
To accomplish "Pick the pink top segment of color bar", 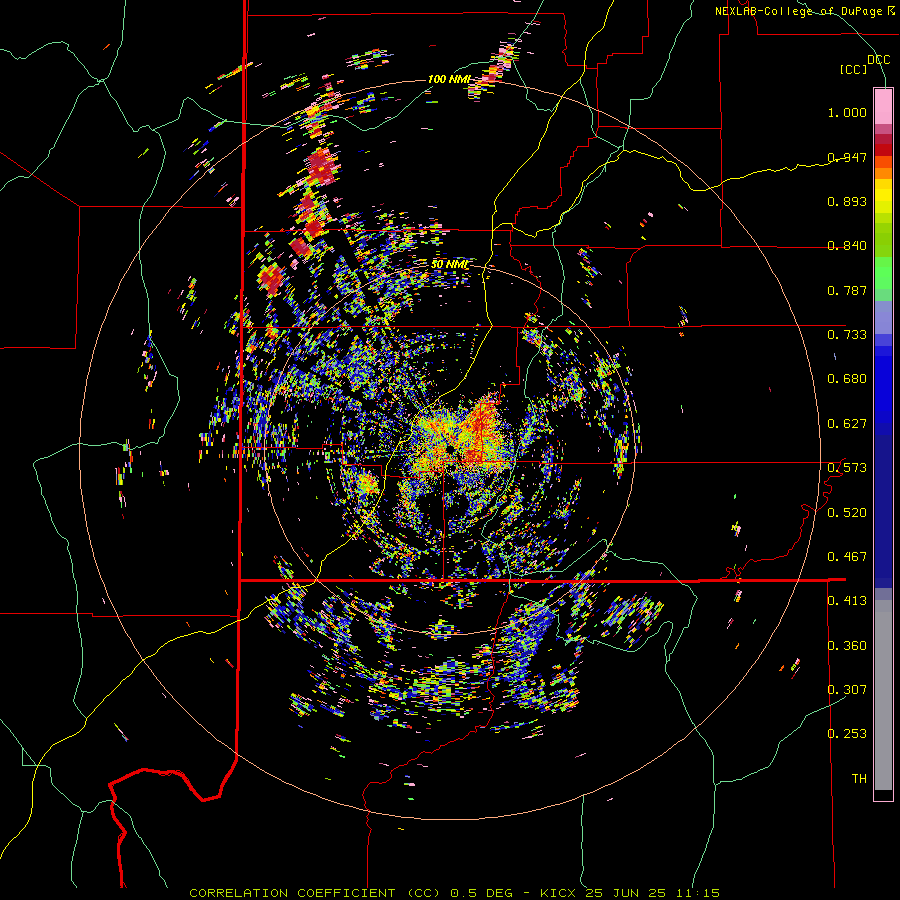I will click(883, 107).
